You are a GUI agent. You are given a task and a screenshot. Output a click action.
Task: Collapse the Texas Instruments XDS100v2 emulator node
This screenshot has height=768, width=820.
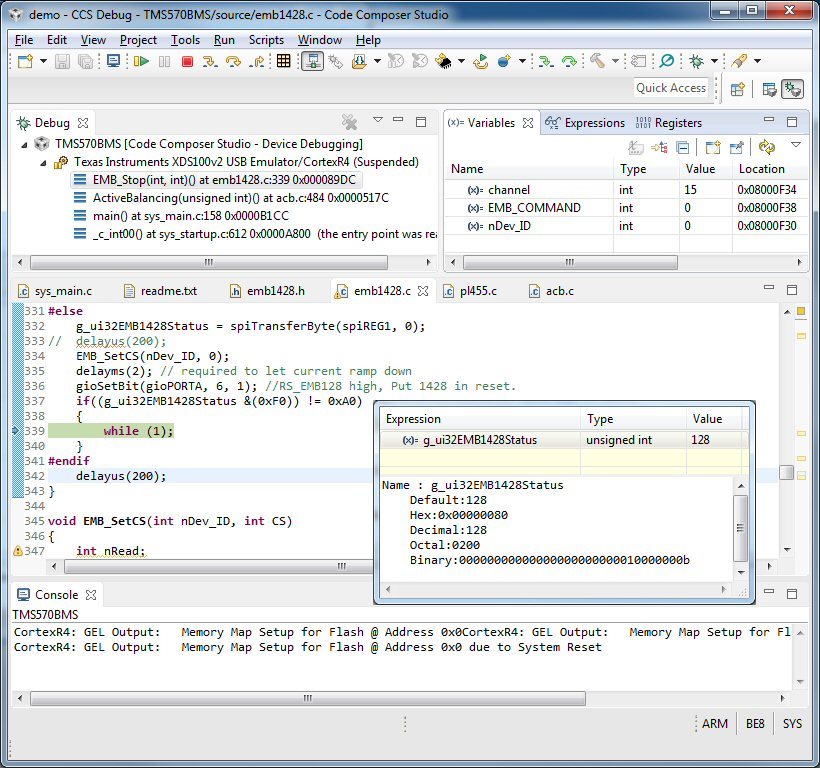tap(43, 163)
